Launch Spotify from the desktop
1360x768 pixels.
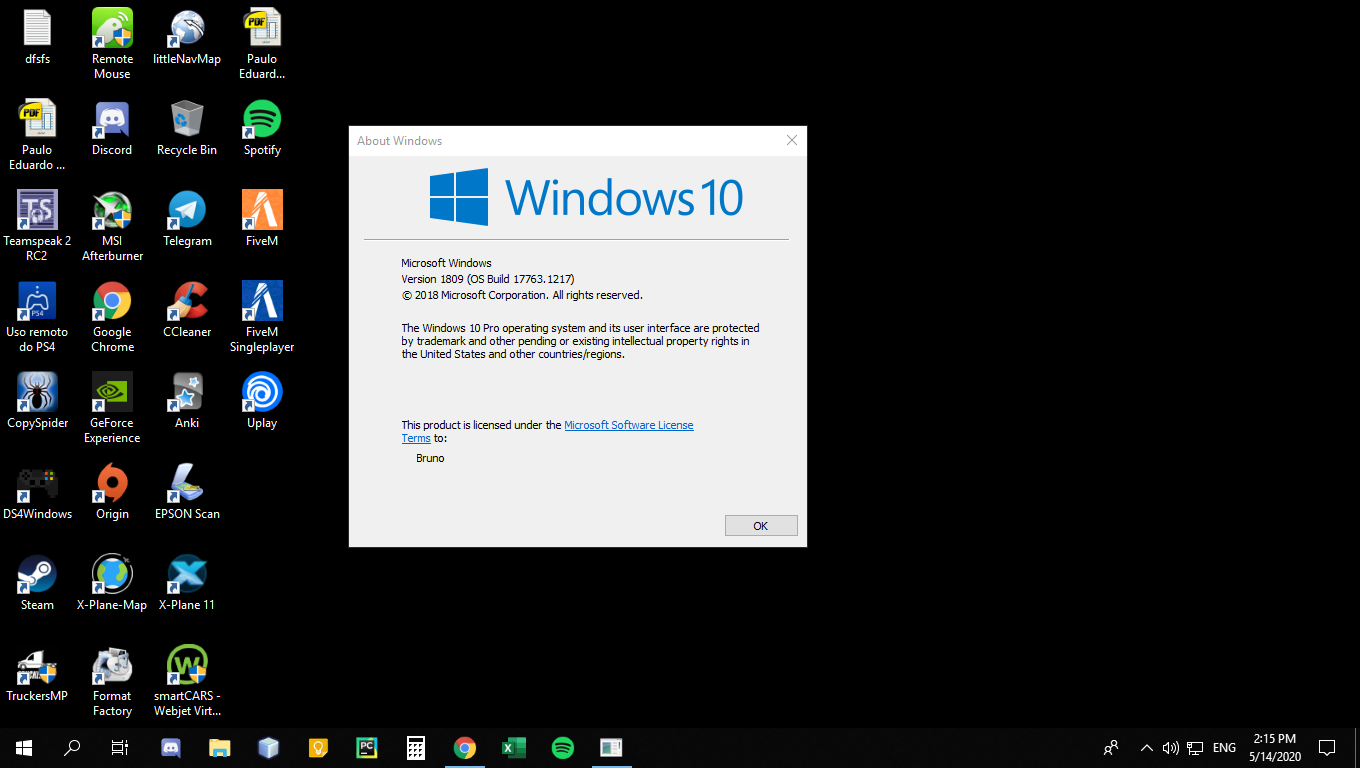tap(262, 129)
